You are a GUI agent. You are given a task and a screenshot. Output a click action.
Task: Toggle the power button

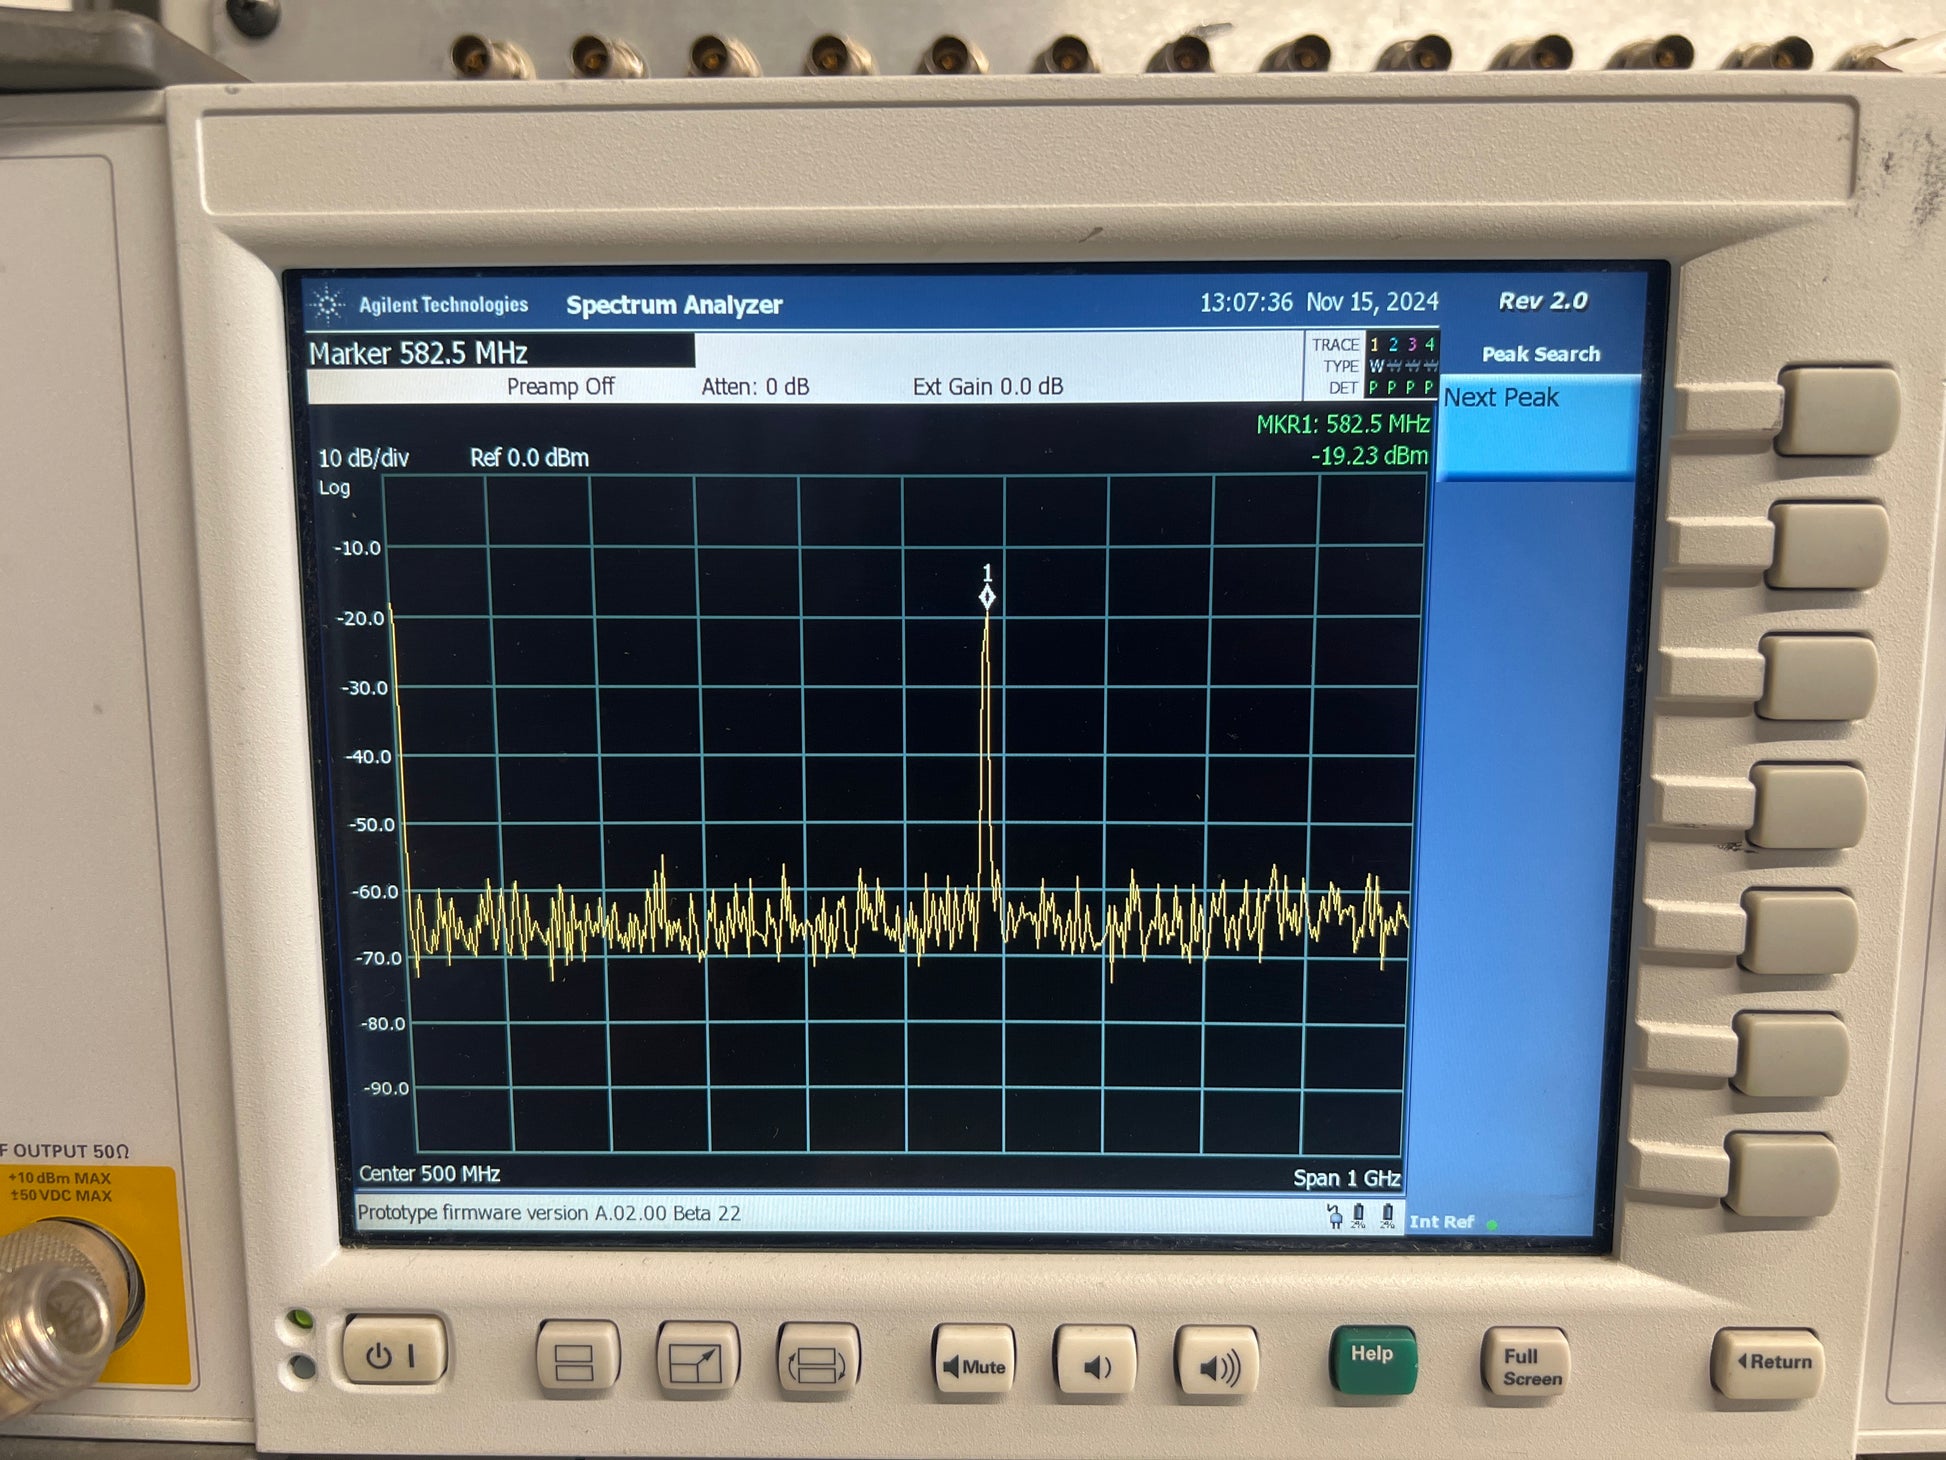coord(394,1352)
